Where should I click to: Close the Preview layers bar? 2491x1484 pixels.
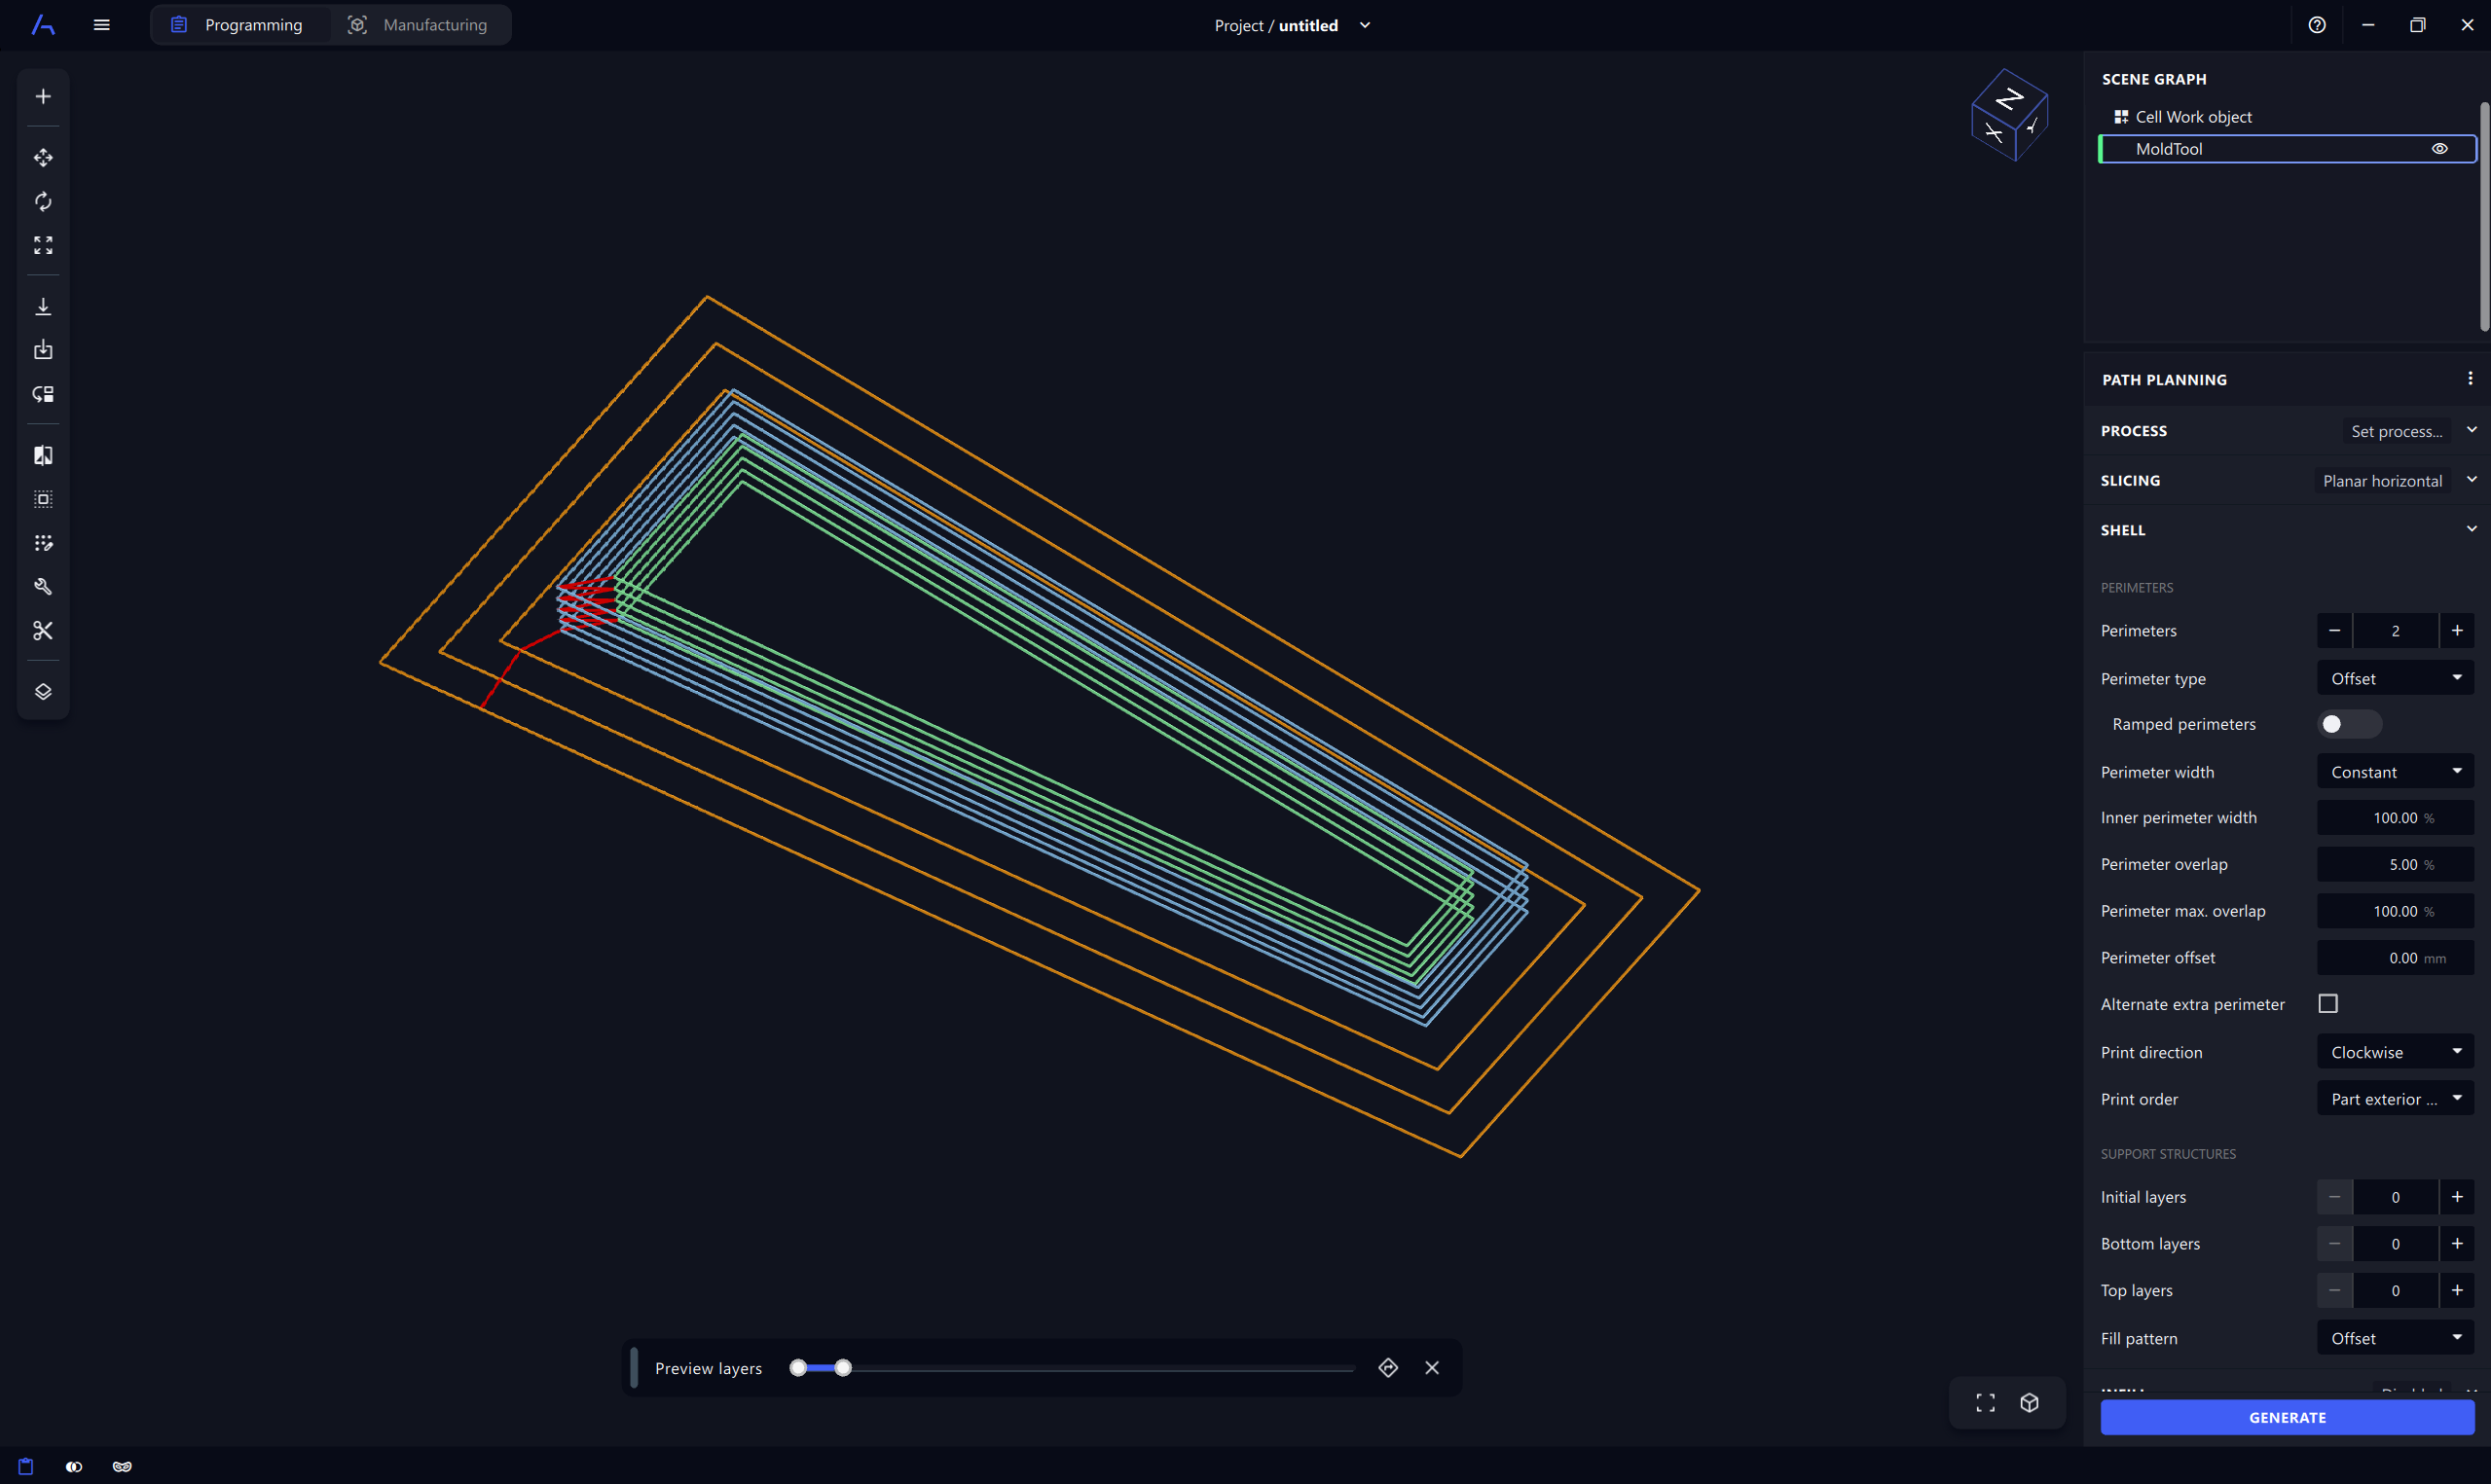tap(1431, 1368)
